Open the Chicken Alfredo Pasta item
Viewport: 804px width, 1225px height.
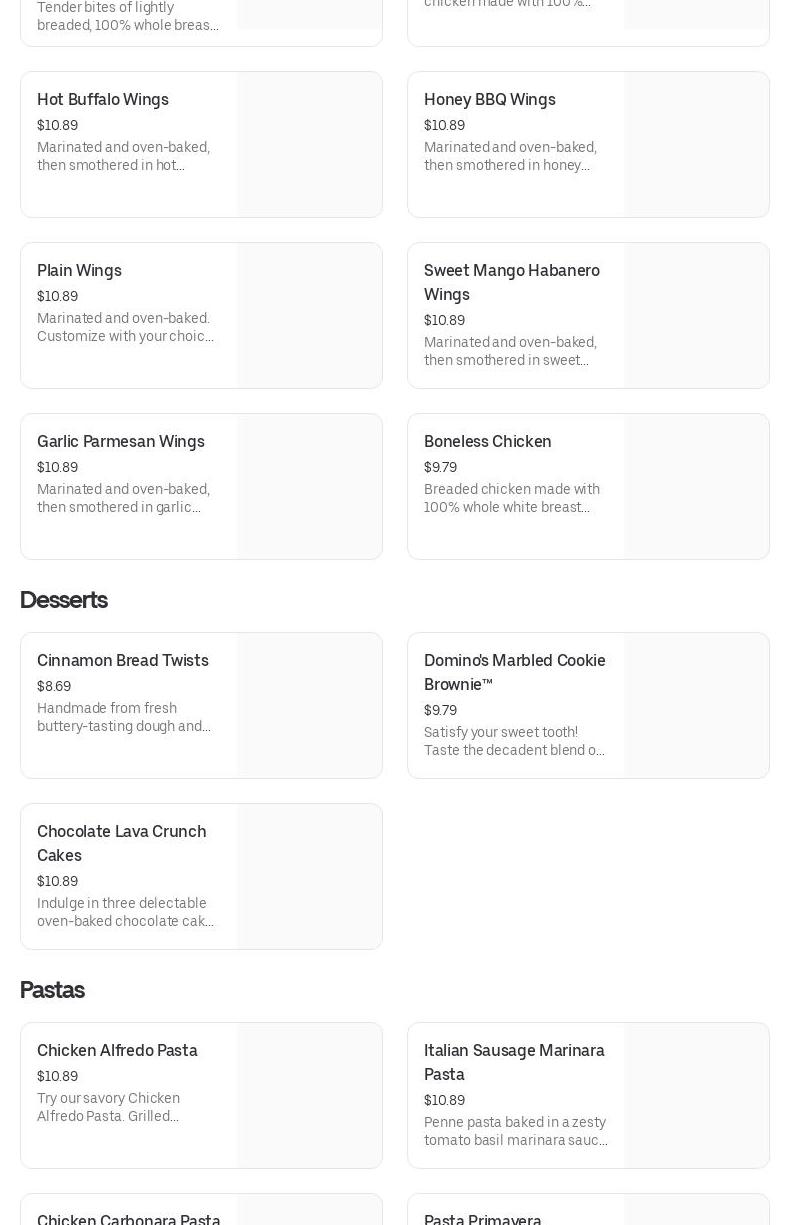click(117, 1051)
